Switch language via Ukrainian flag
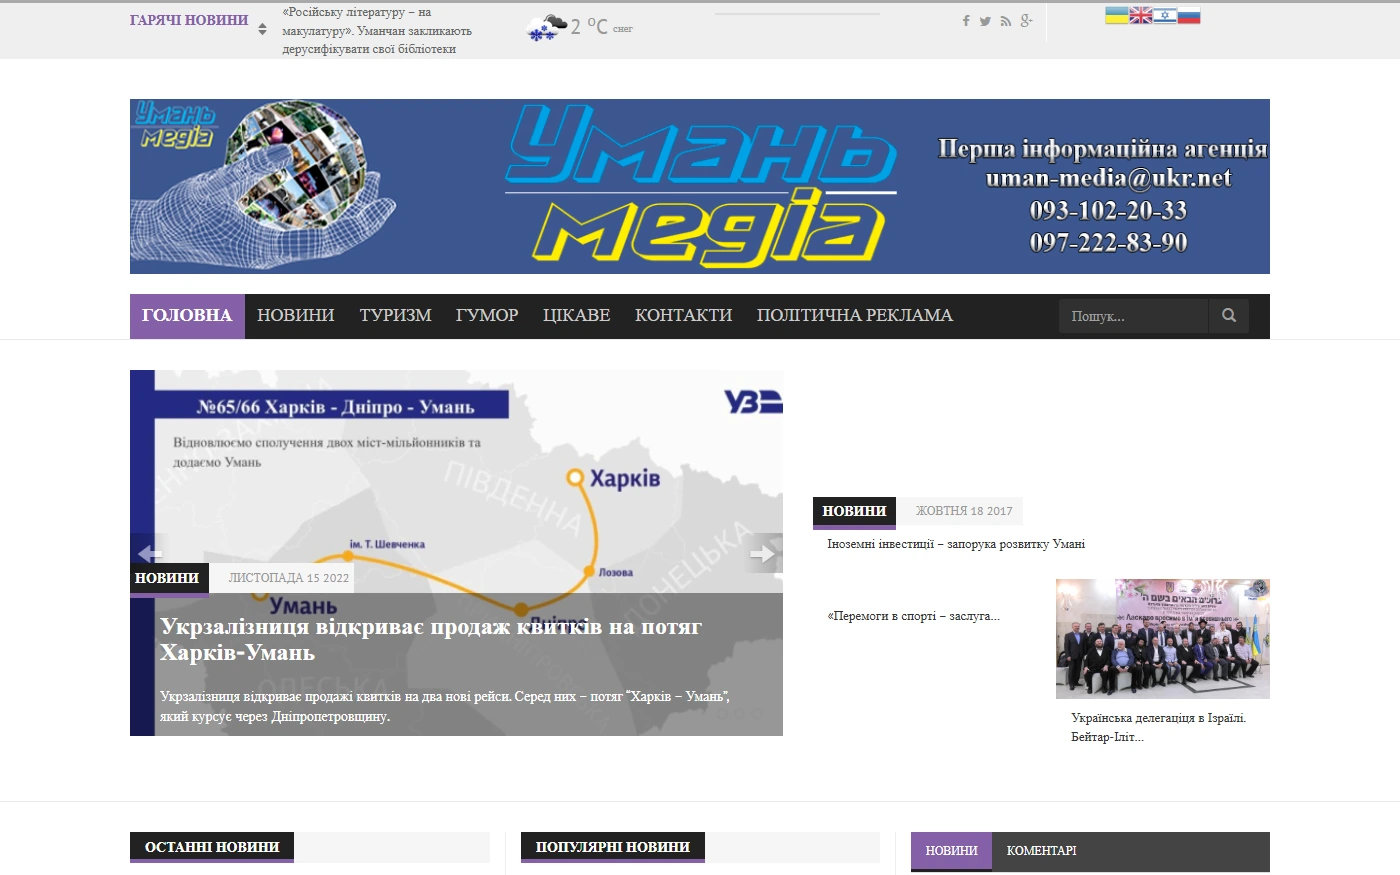The width and height of the screenshot is (1400, 875). point(1116,15)
